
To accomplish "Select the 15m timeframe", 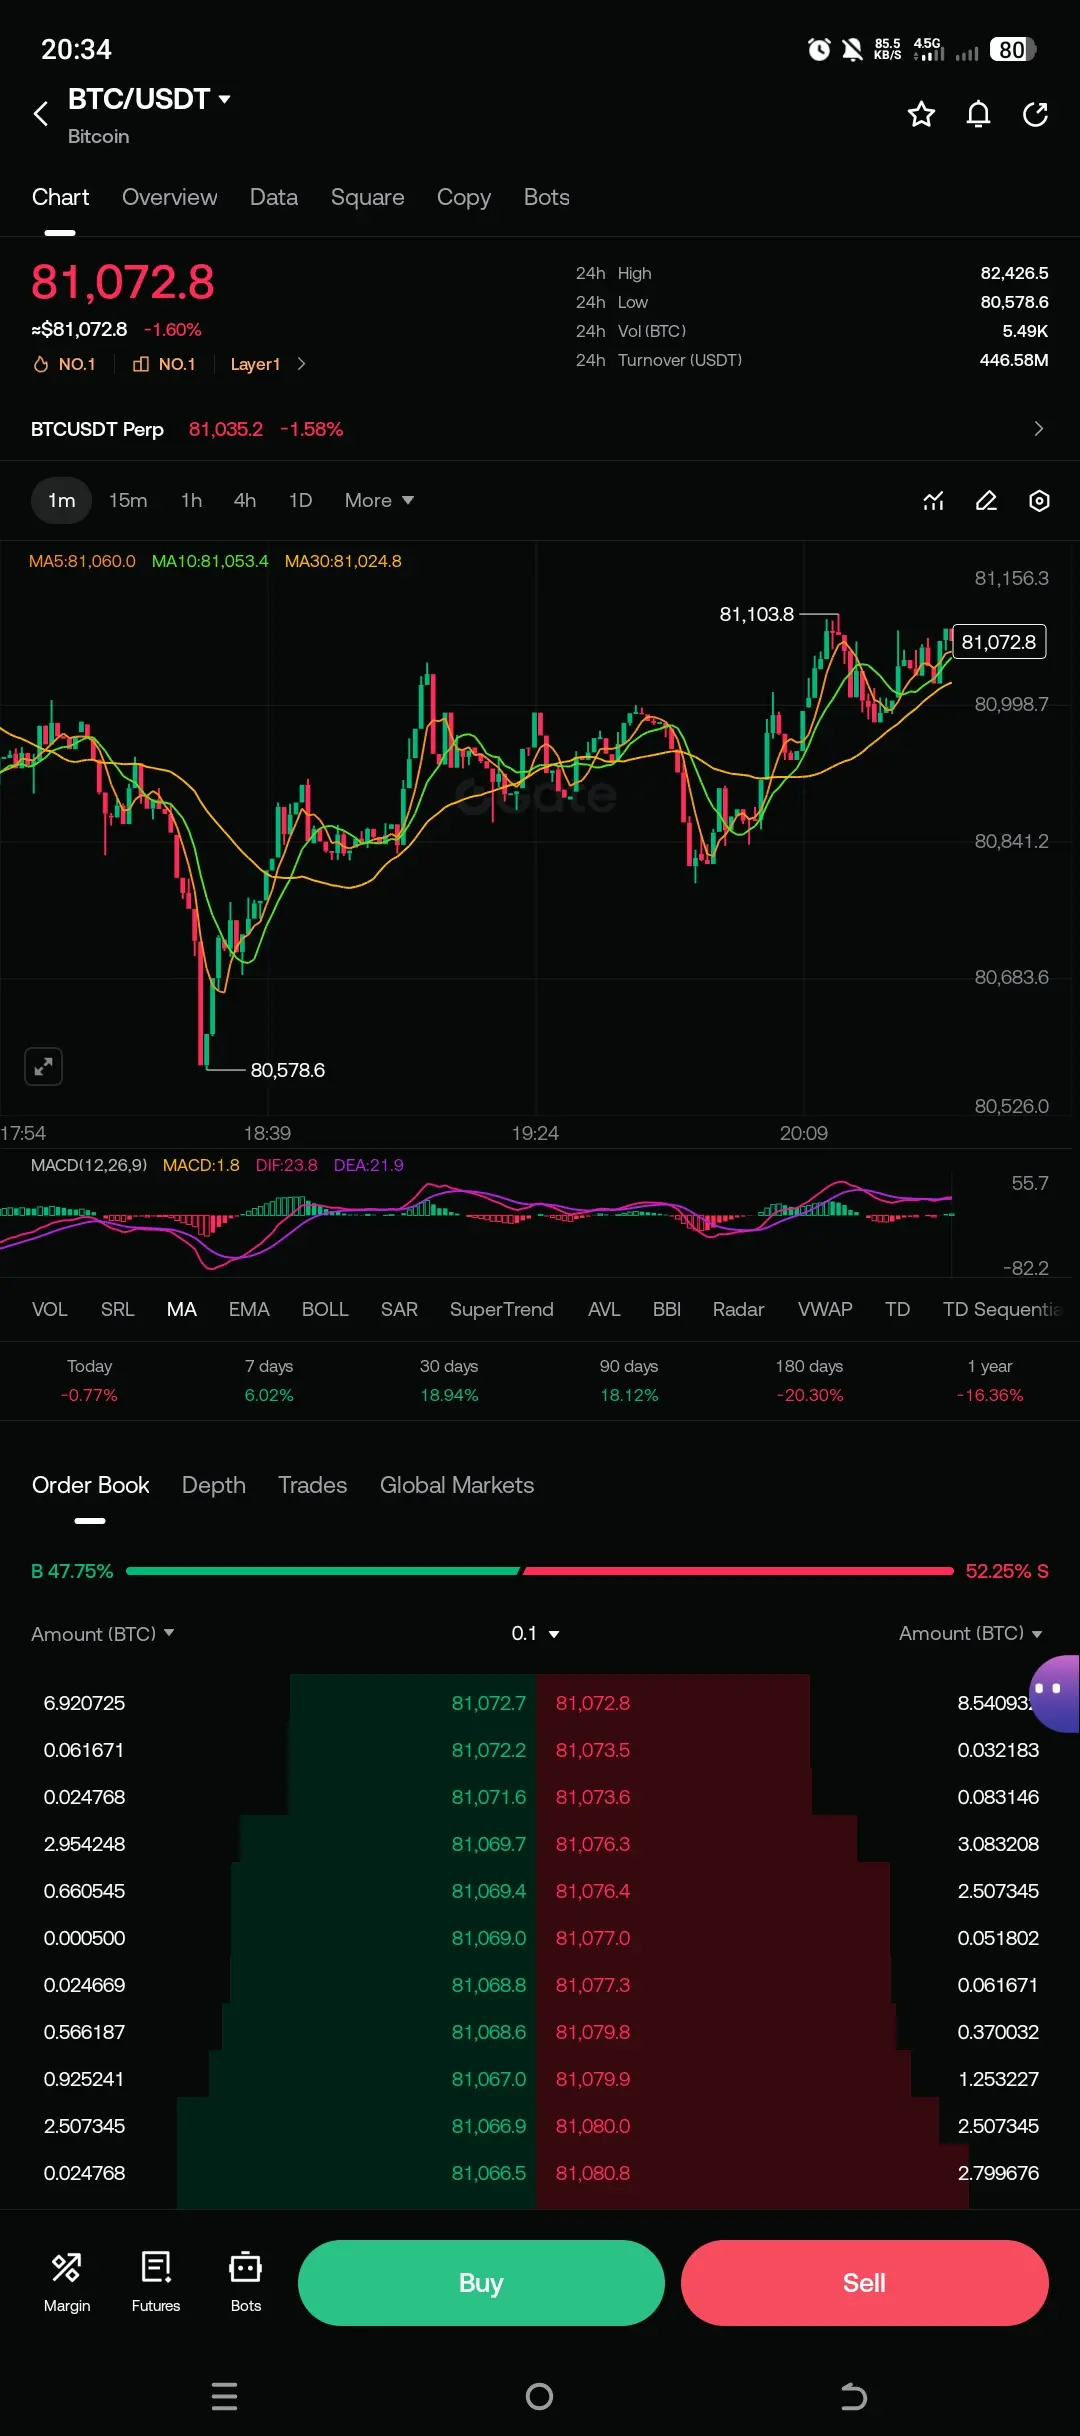I will point(128,500).
